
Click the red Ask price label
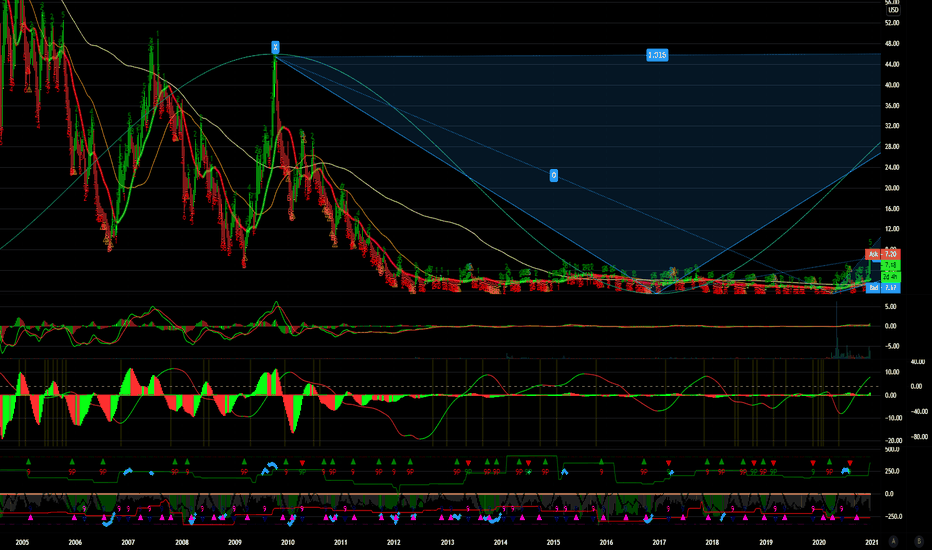pyautogui.click(x=883, y=254)
